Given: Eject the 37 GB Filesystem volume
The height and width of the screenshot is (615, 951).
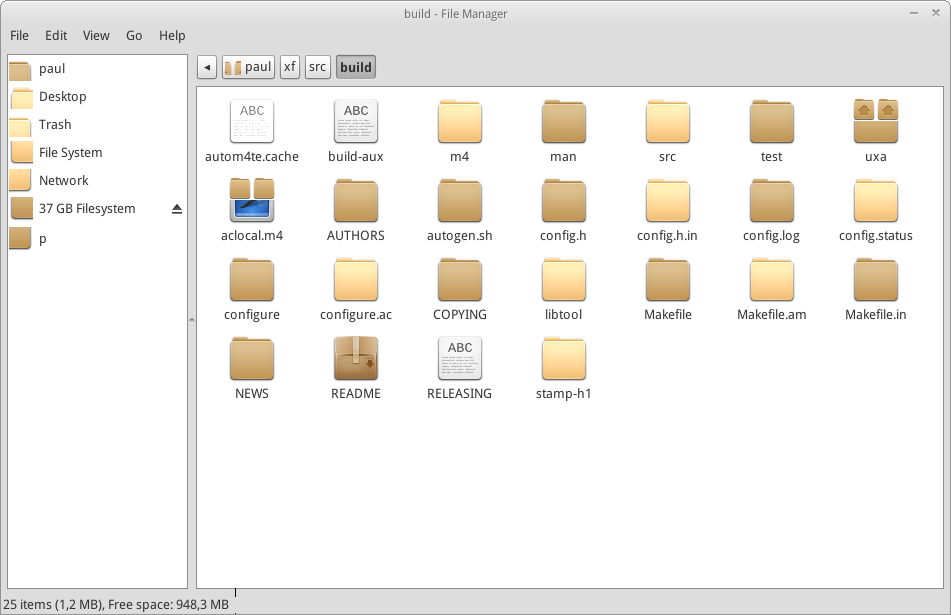Looking at the screenshot, I should [x=177, y=209].
